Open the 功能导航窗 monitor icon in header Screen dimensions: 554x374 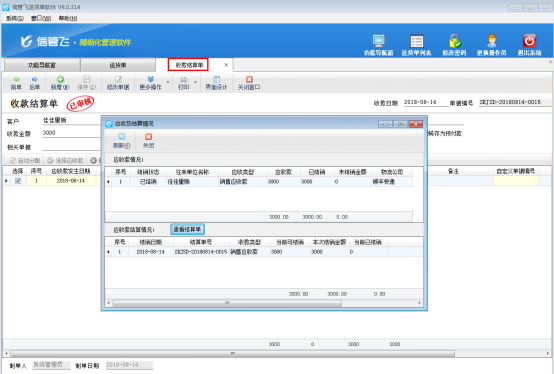click(378, 41)
